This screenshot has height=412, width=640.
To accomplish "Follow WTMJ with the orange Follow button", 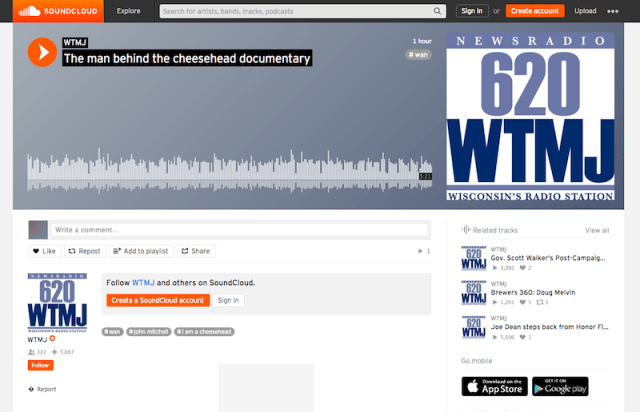I will click(40, 365).
